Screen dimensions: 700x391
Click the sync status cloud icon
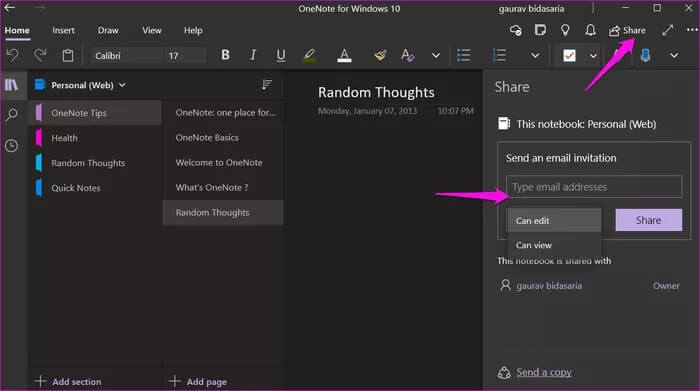tap(516, 30)
